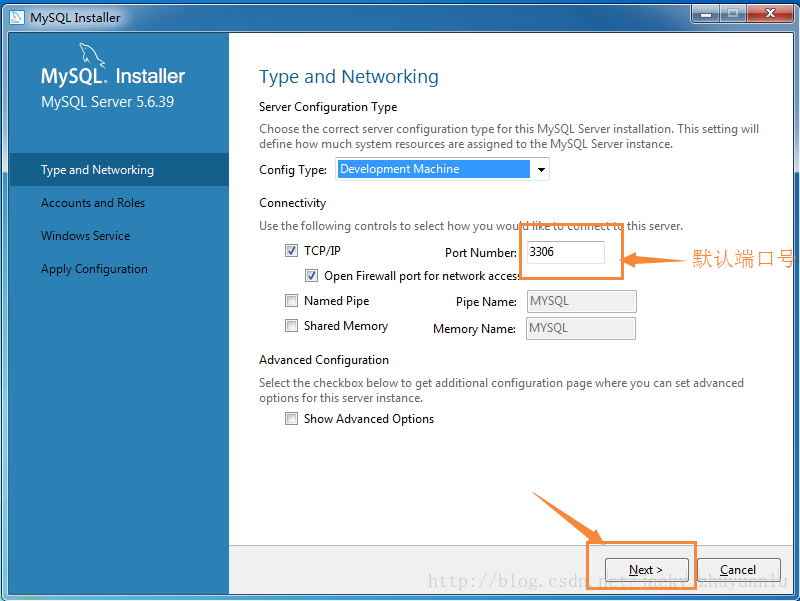Click the 'Advanced Configuration' section label
800x601 pixels.
(324, 360)
